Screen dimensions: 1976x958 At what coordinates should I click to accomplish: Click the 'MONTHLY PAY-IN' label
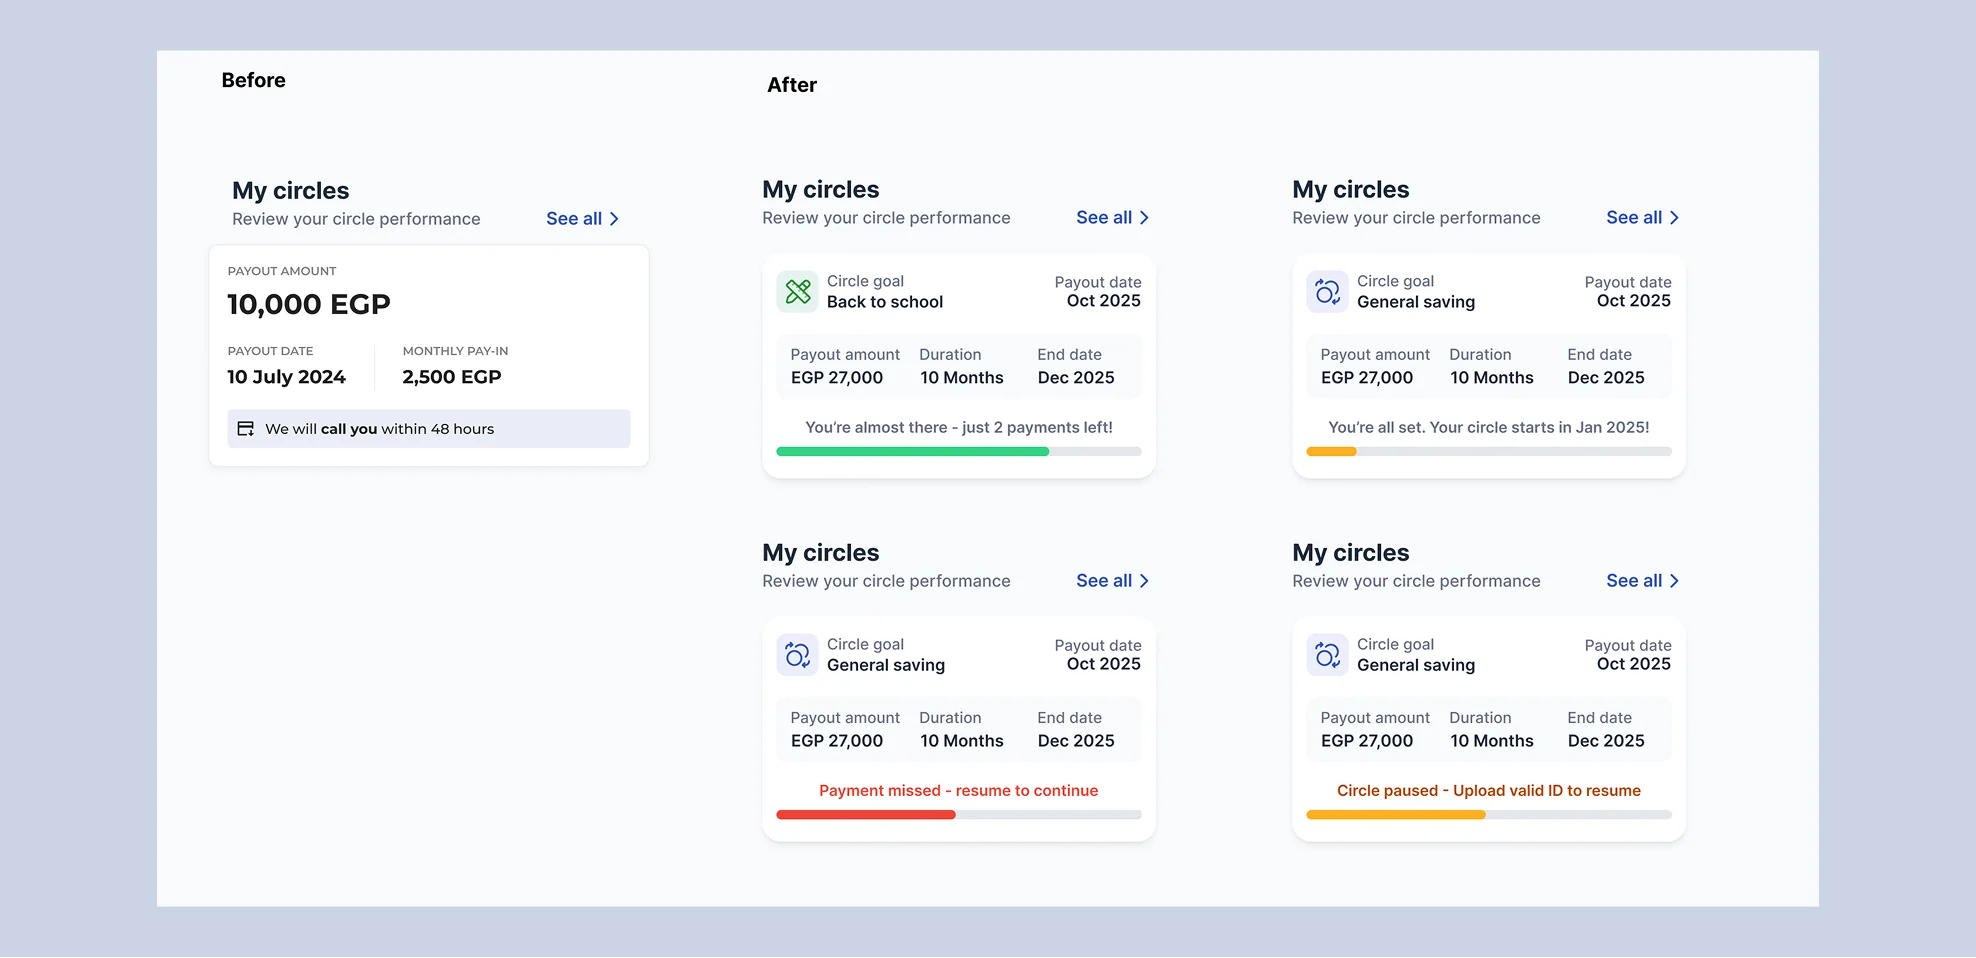[455, 351]
